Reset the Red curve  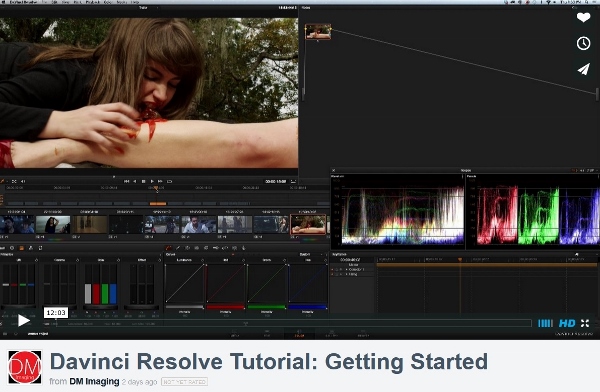(244, 260)
